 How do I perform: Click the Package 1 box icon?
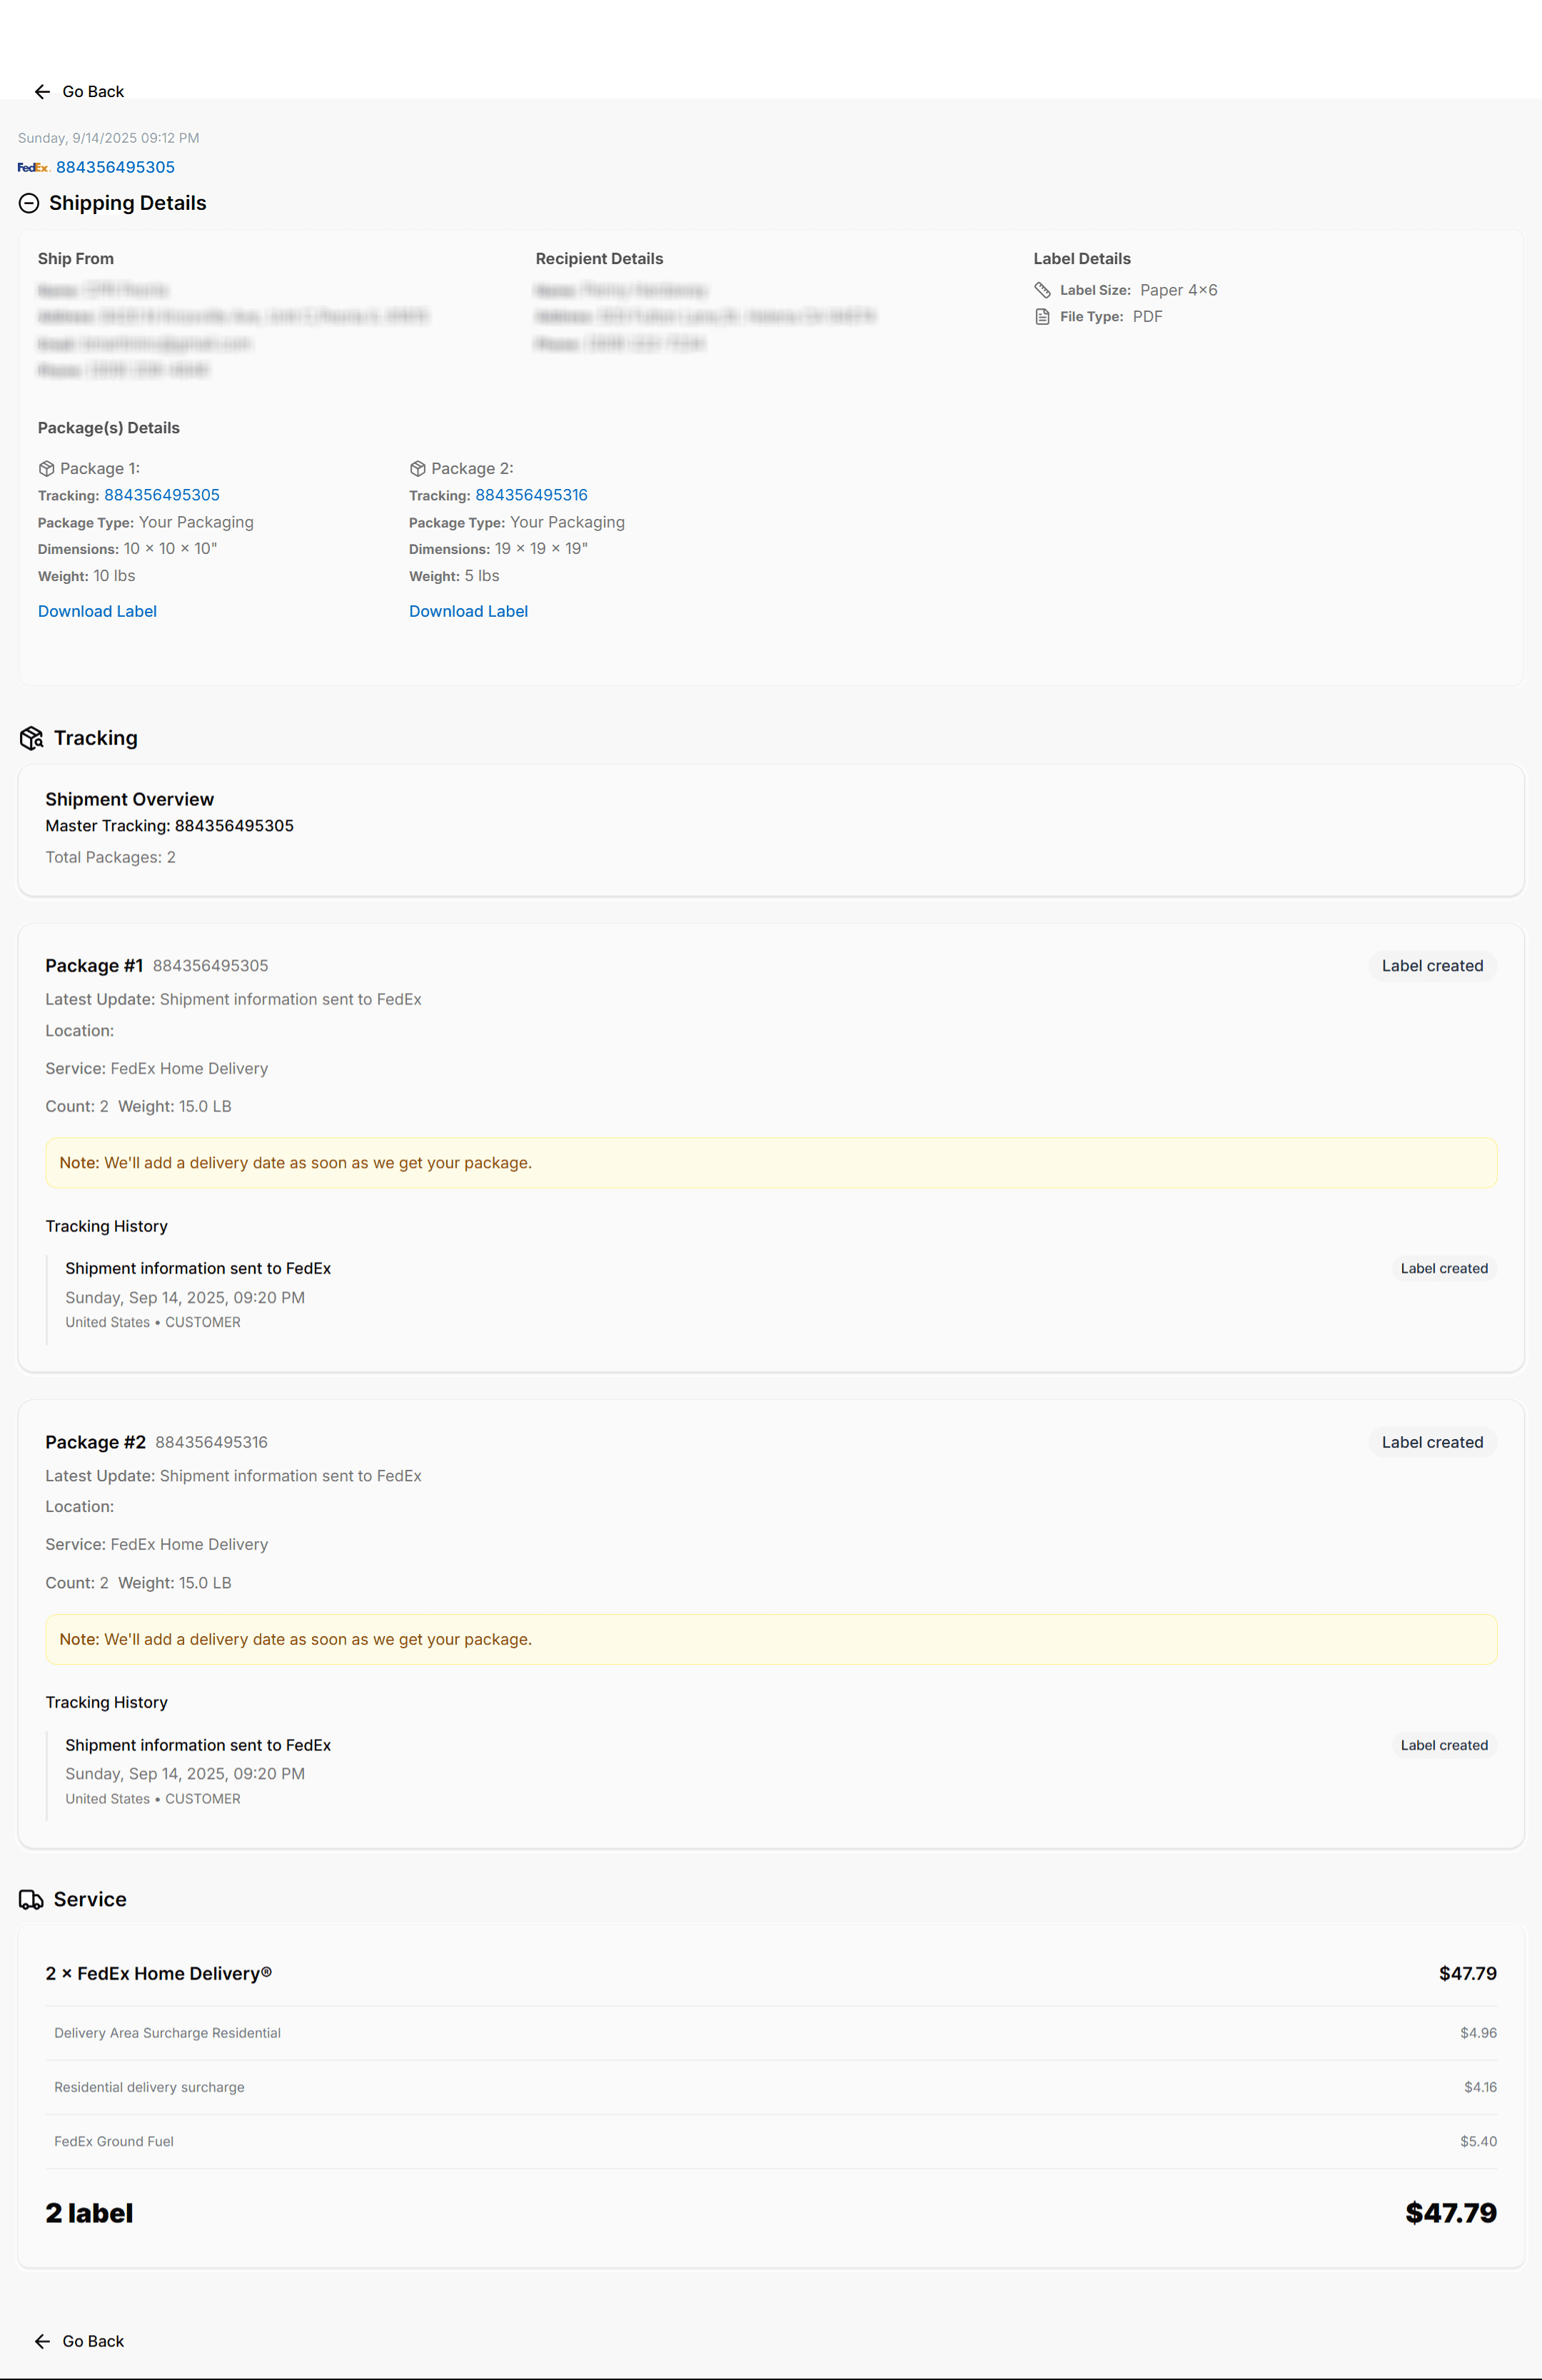(46, 468)
